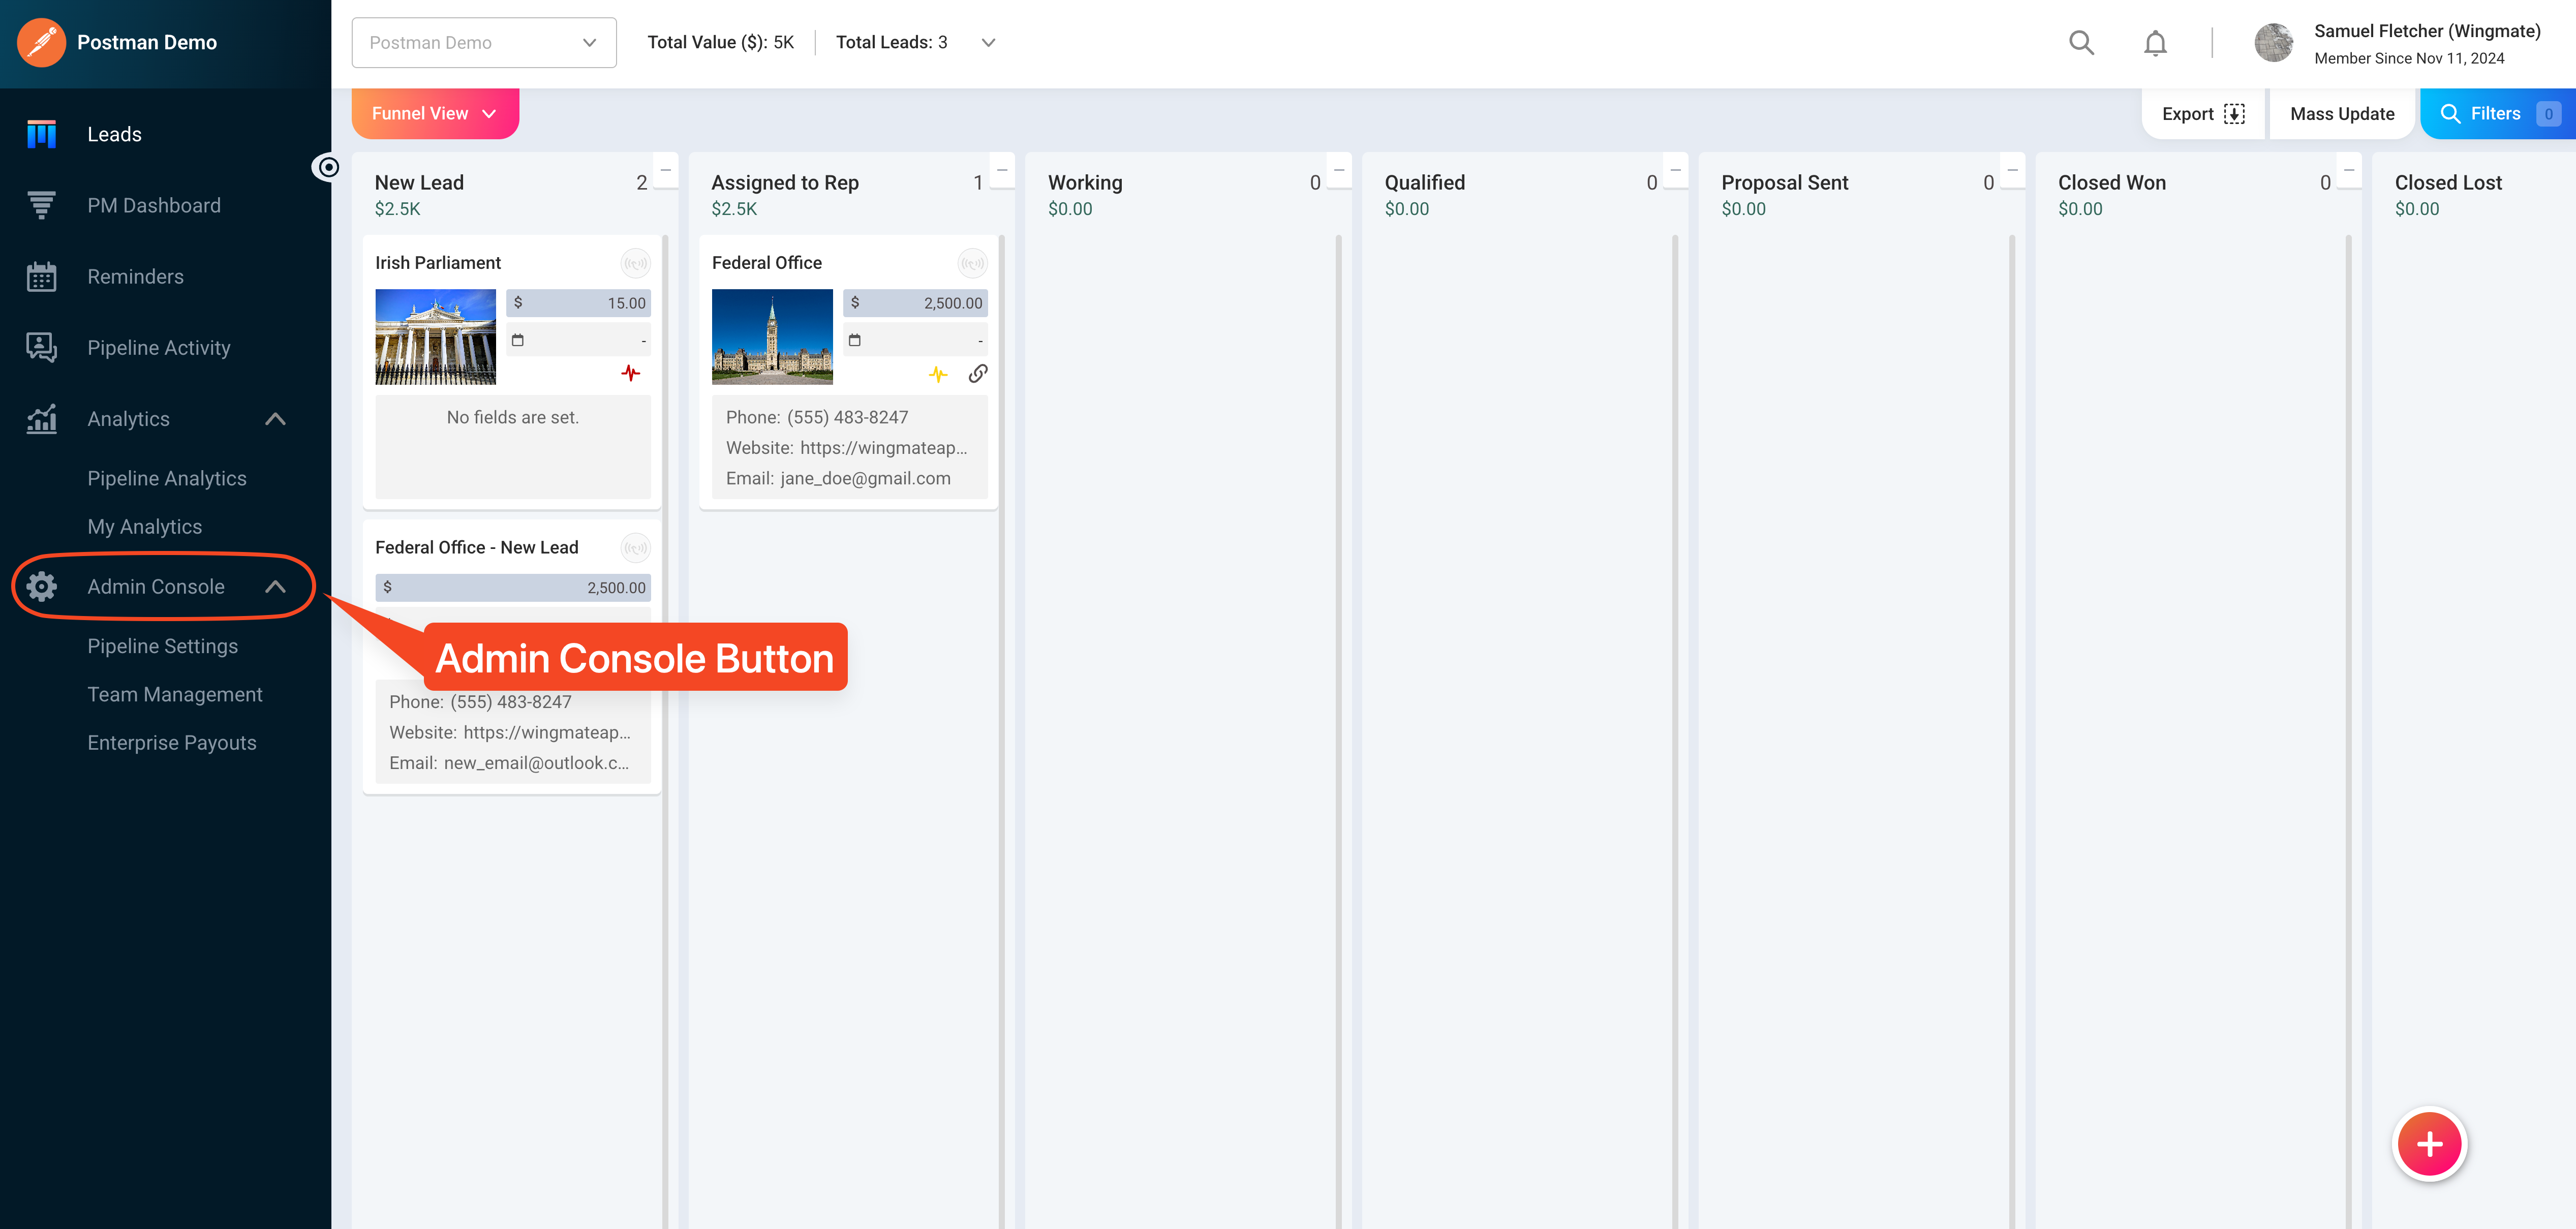
Task: Click the Total Value 5K summary
Action: pyautogui.click(x=720, y=42)
